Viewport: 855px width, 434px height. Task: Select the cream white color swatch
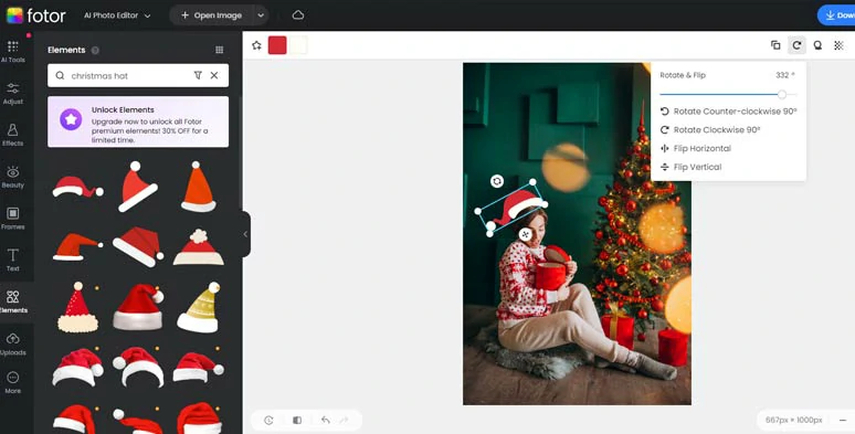pos(298,45)
